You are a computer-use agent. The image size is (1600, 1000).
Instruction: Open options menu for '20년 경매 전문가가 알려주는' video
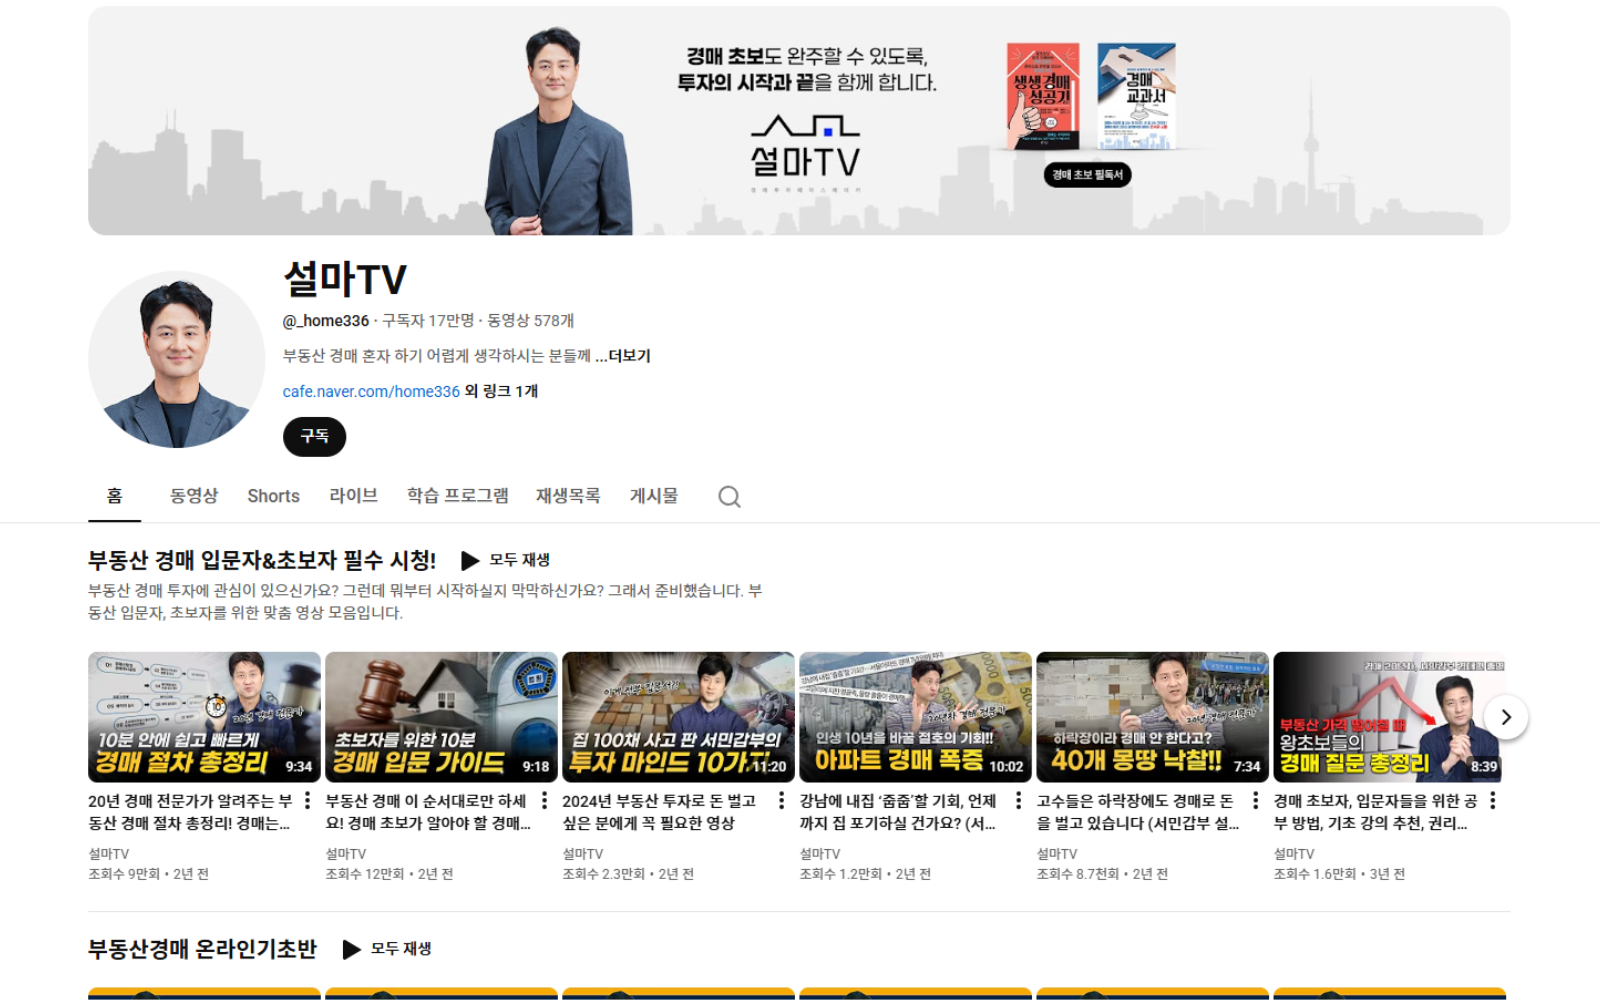(307, 801)
